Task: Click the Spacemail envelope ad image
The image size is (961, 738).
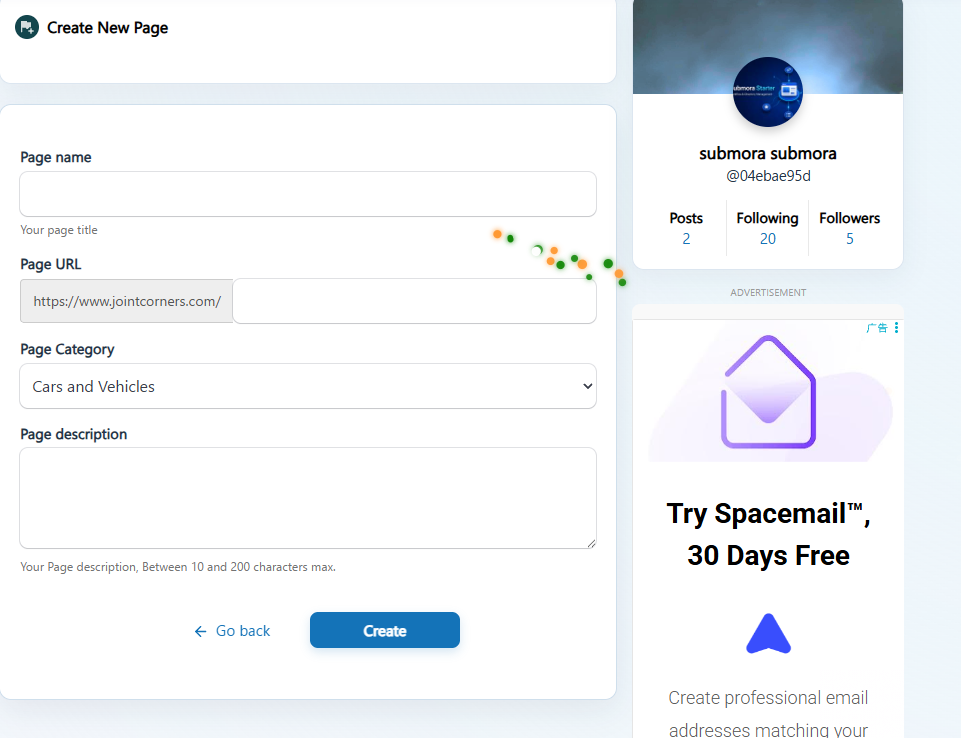Action: pyautogui.click(x=769, y=392)
